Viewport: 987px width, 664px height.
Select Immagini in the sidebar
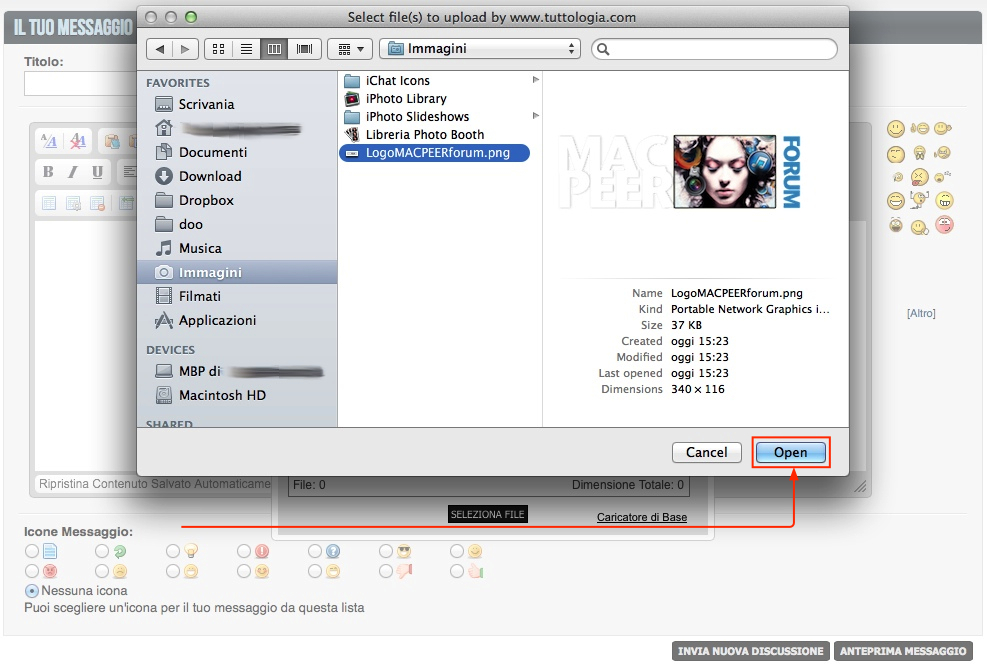pos(237,272)
